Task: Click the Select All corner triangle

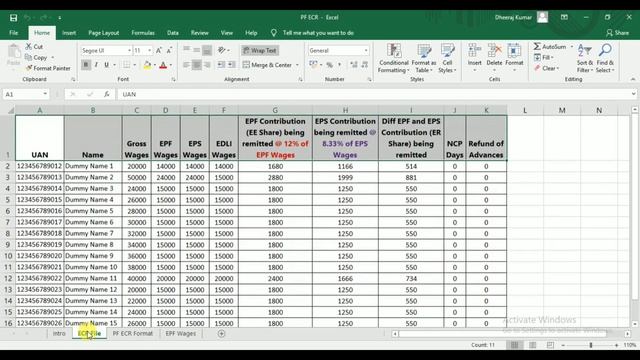Action: (x=11, y=110)
